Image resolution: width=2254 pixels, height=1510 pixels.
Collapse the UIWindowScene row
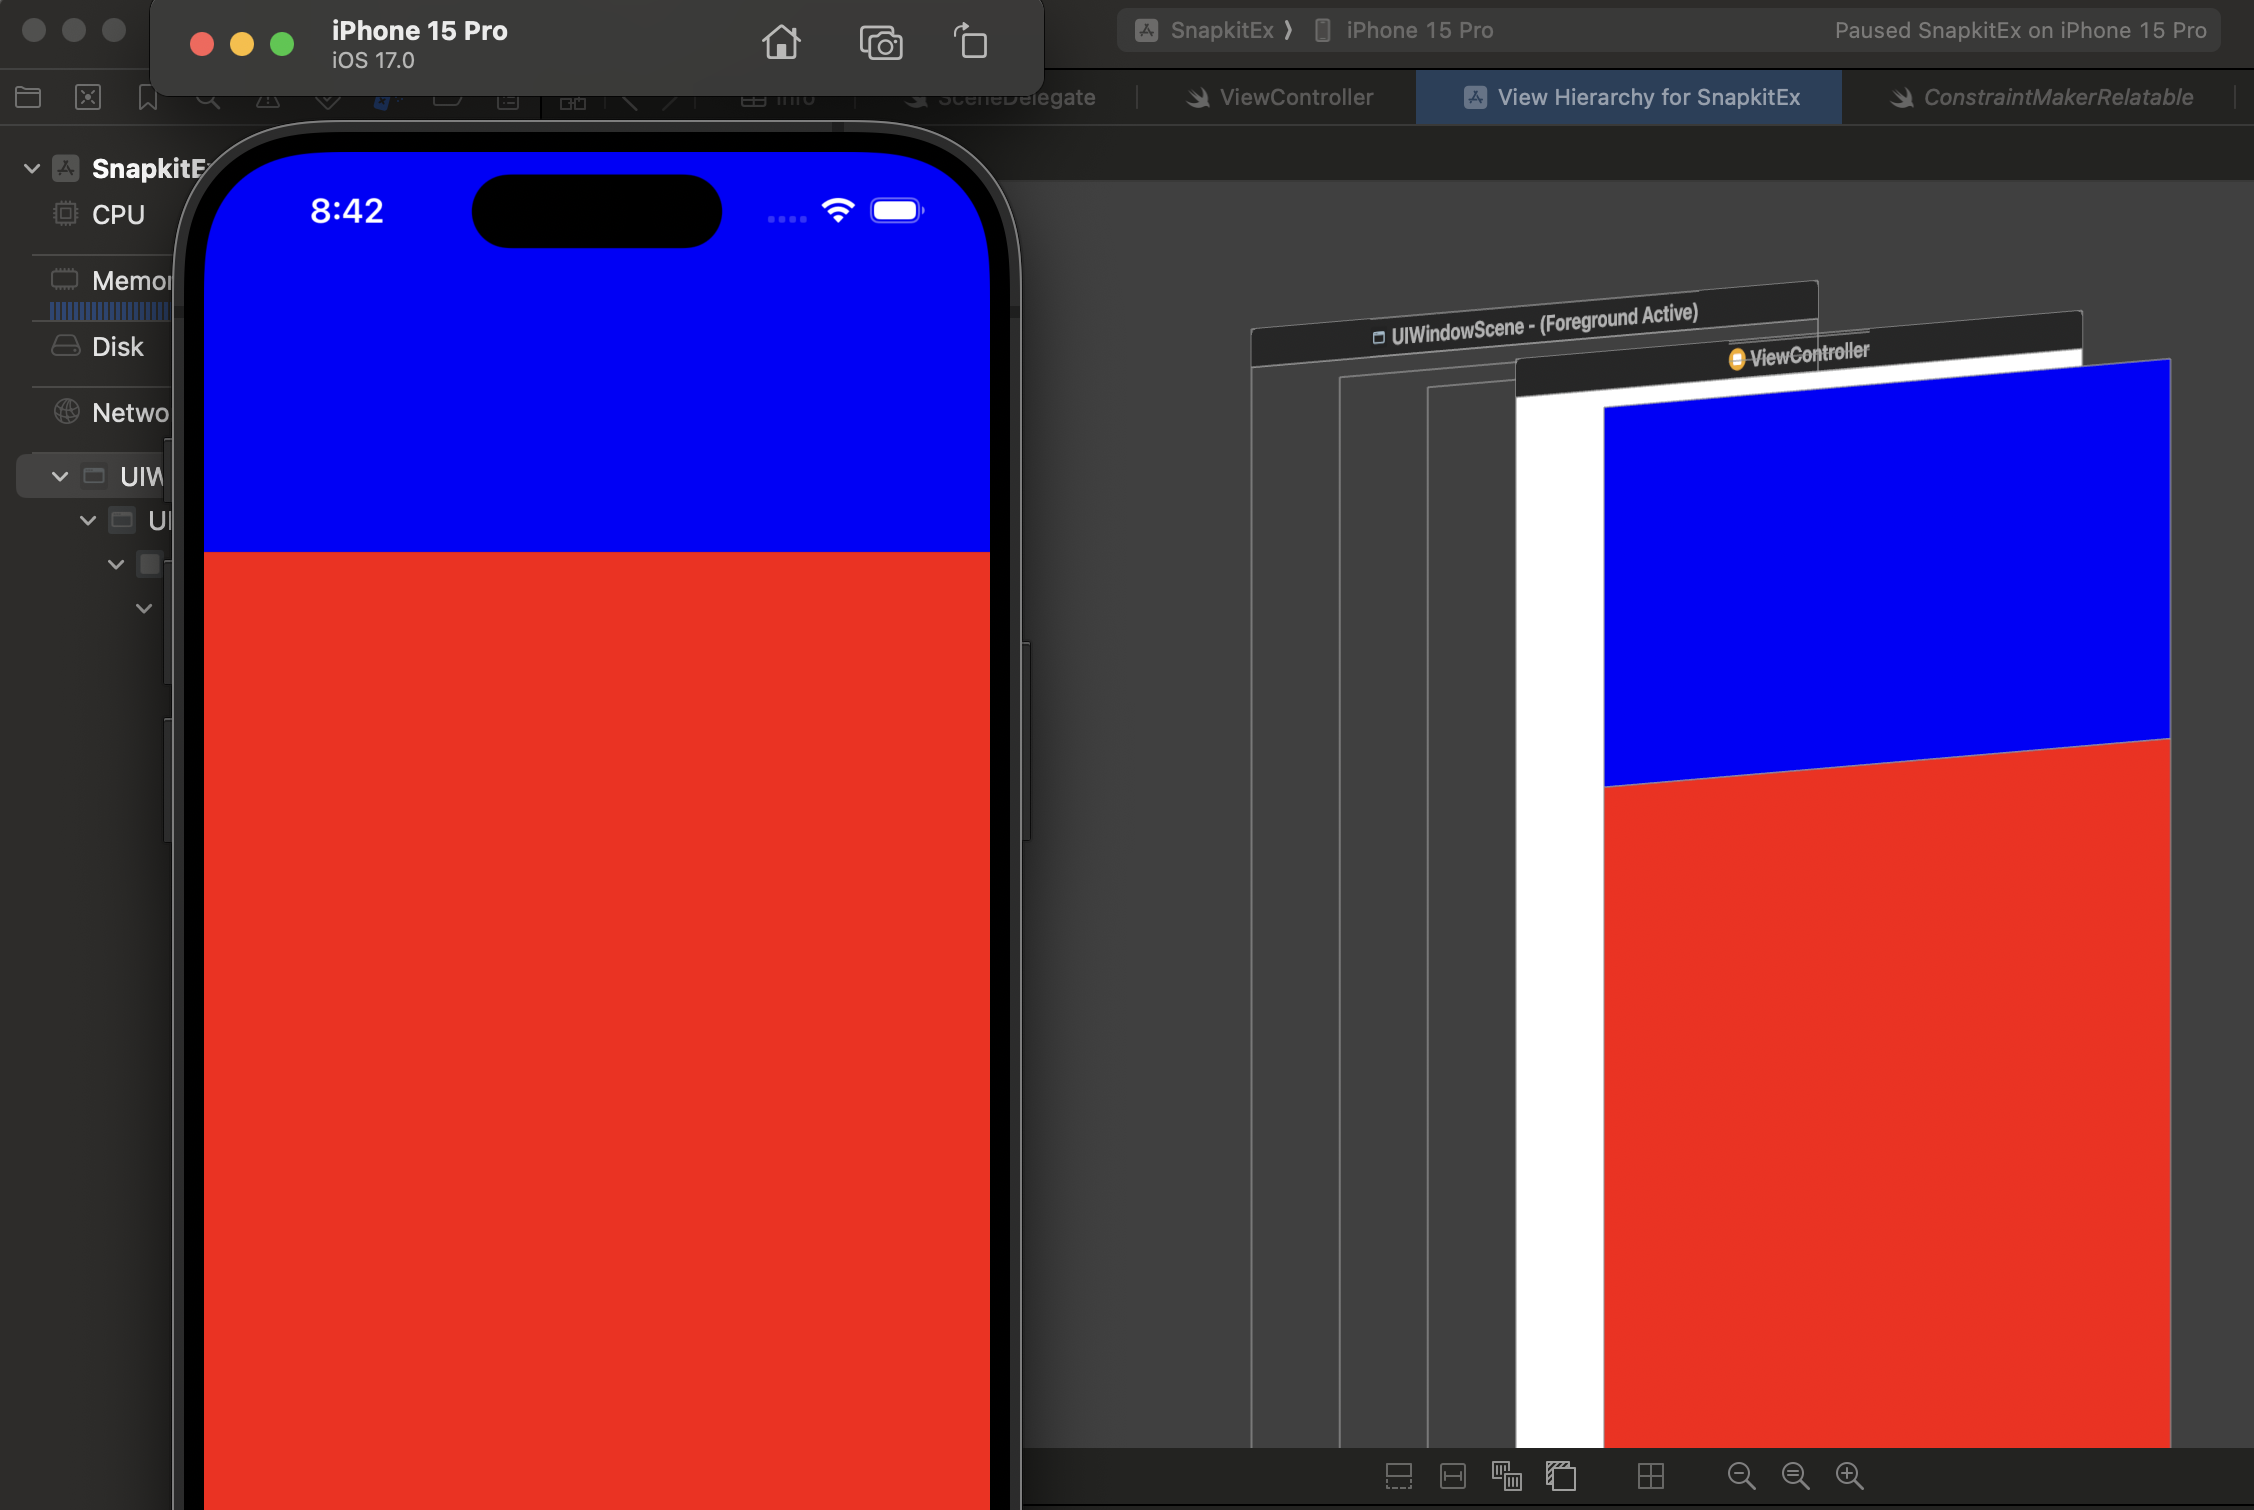pyautogui.click(x=60, y=477)
